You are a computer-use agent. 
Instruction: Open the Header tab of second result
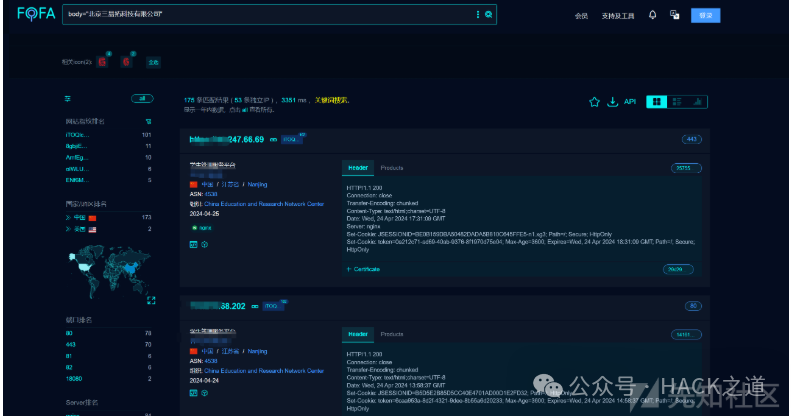[358, 334]
